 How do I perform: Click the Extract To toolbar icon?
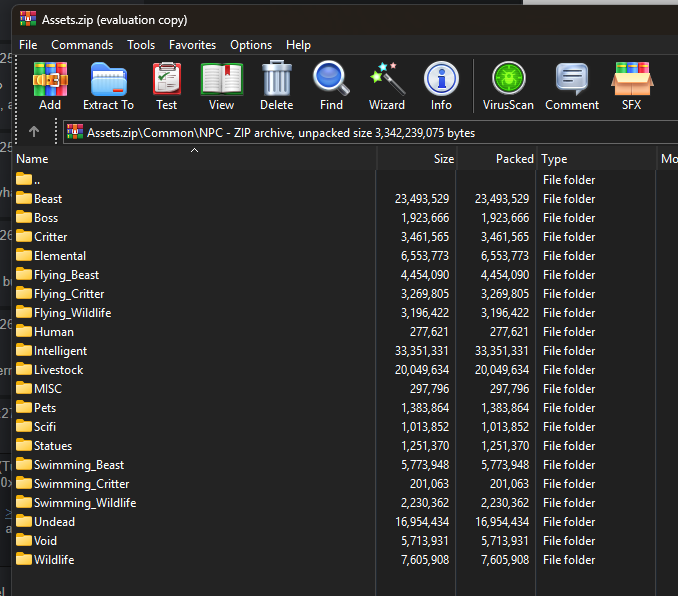point(109,79)
